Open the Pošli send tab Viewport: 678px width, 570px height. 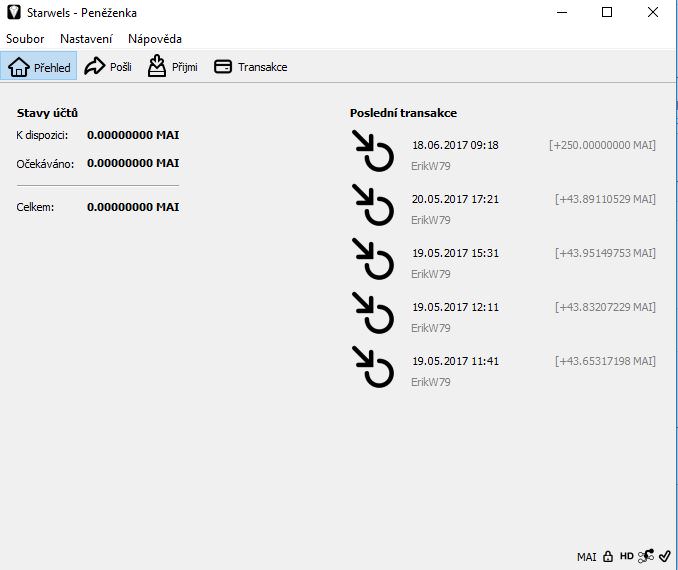point(108,66)
